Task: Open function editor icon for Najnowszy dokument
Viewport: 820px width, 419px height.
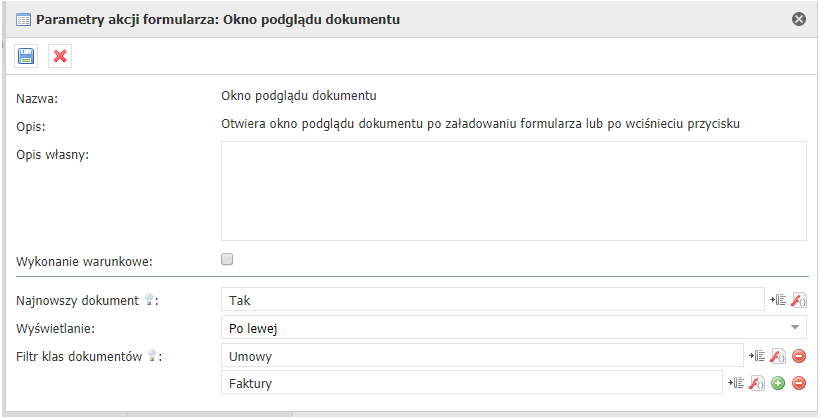Action: click(798, 299)
